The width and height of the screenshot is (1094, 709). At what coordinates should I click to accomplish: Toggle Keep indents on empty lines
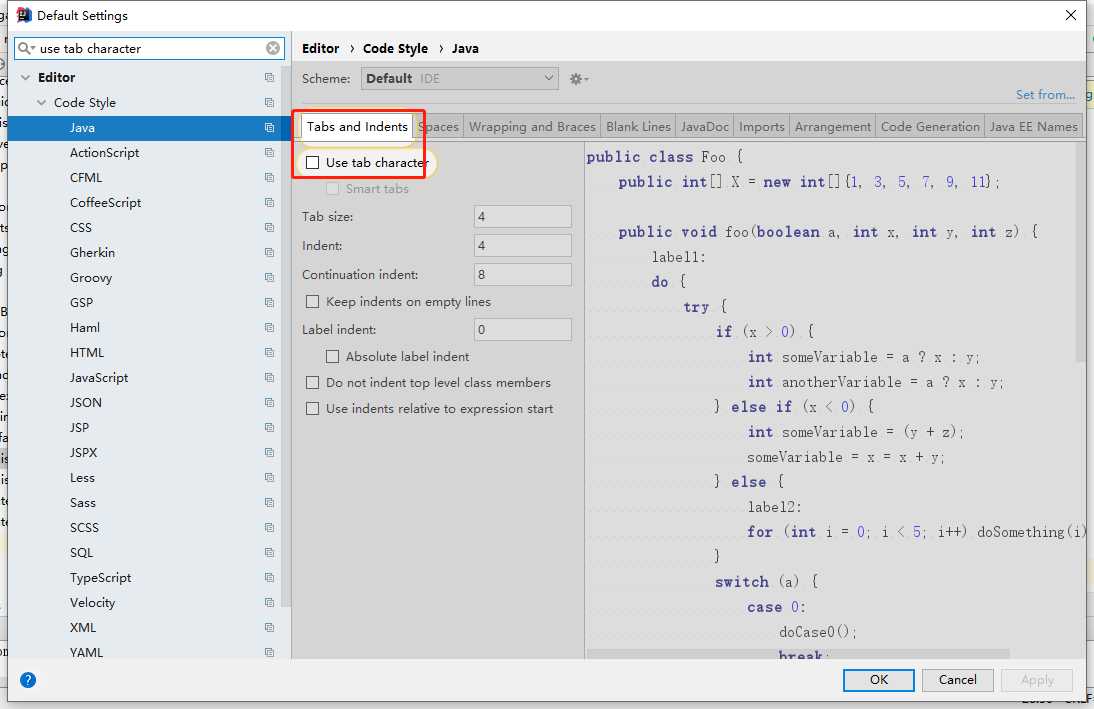click(x=313, y=301)
